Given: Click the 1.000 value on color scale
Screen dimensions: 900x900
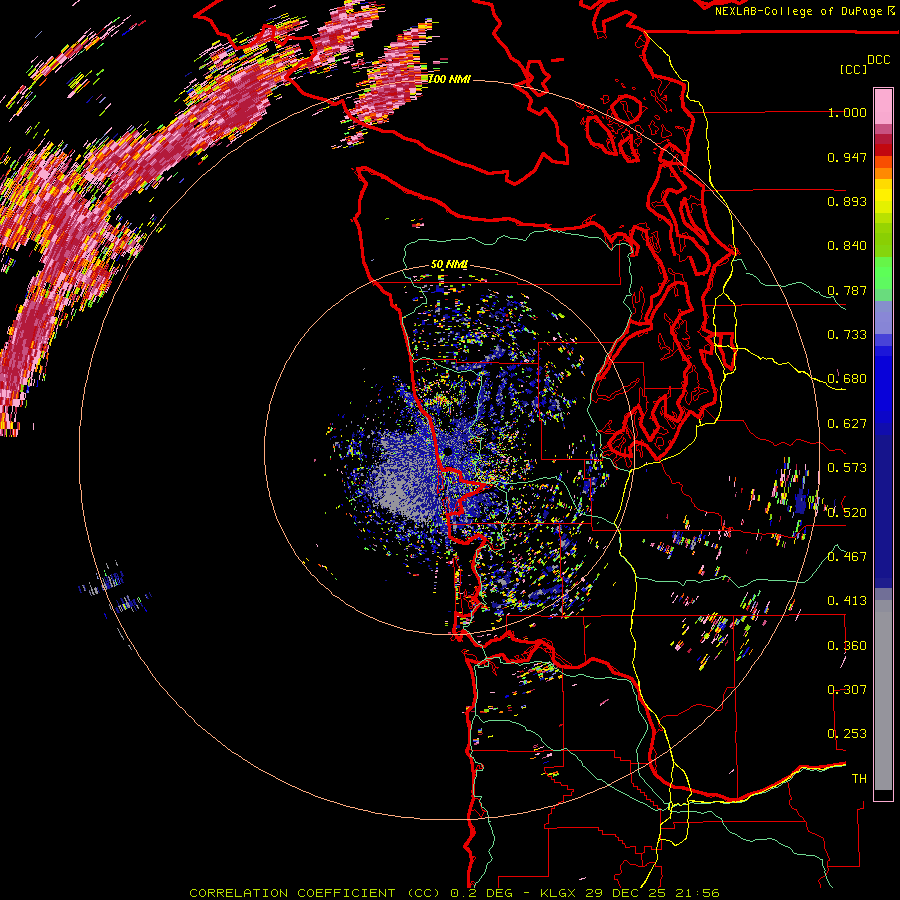Looking at the screenshot, I should coord(847,112).
